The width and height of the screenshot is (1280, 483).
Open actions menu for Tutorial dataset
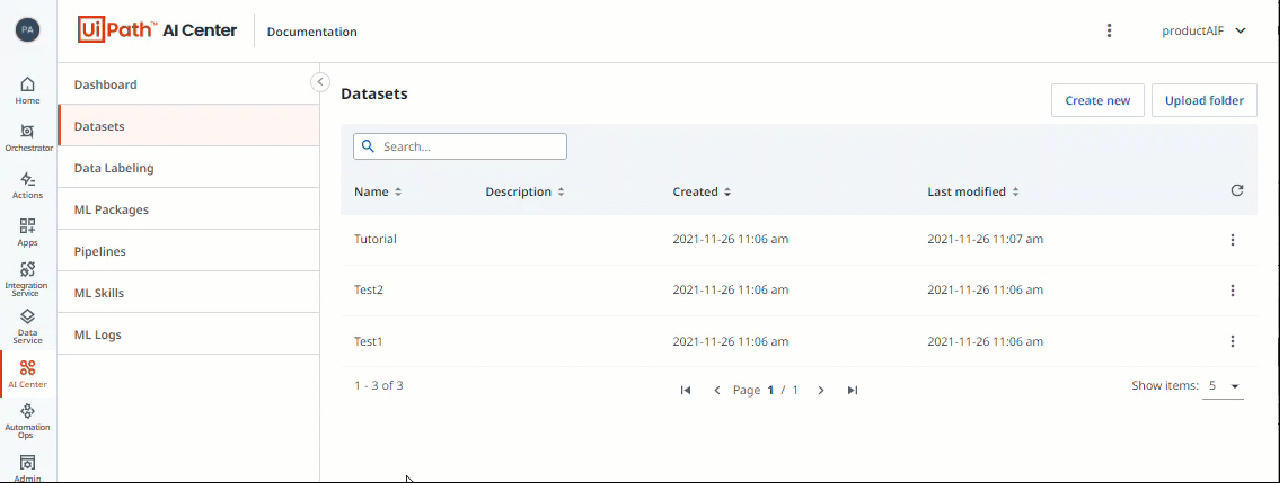pyautogui.click(x=1232, y=240)
